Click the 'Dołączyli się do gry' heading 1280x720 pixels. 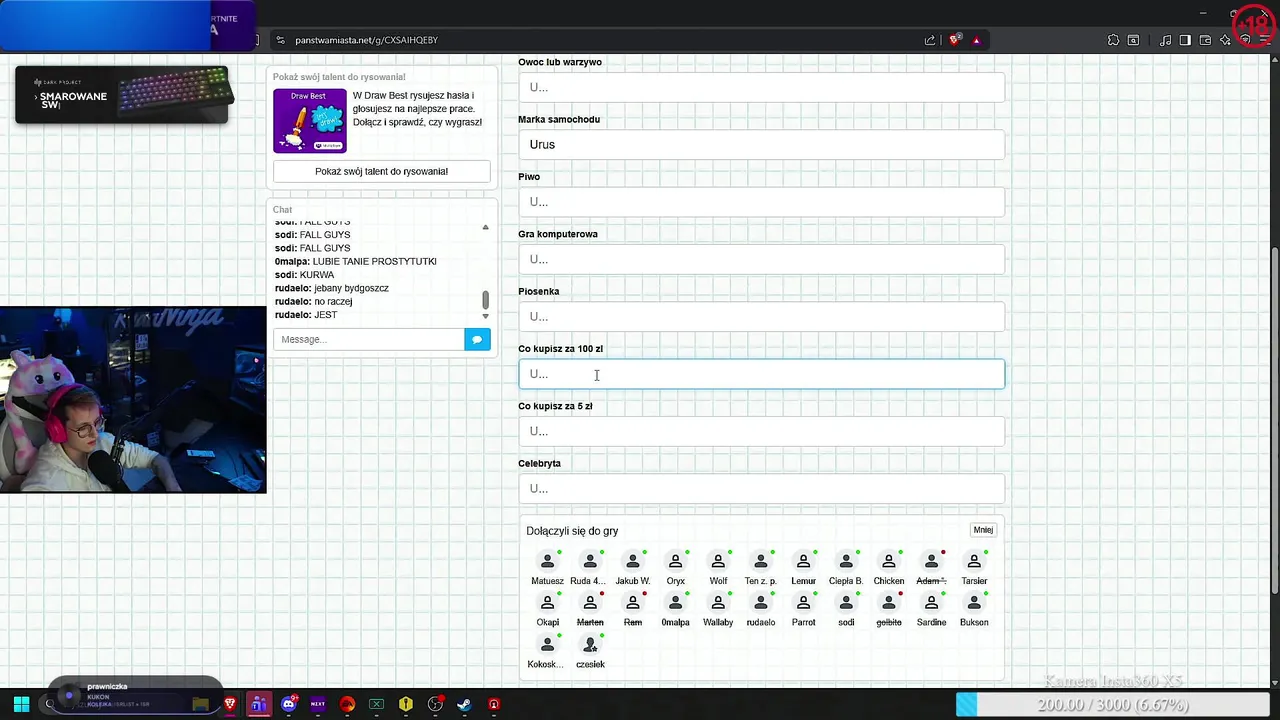point(572,531)
